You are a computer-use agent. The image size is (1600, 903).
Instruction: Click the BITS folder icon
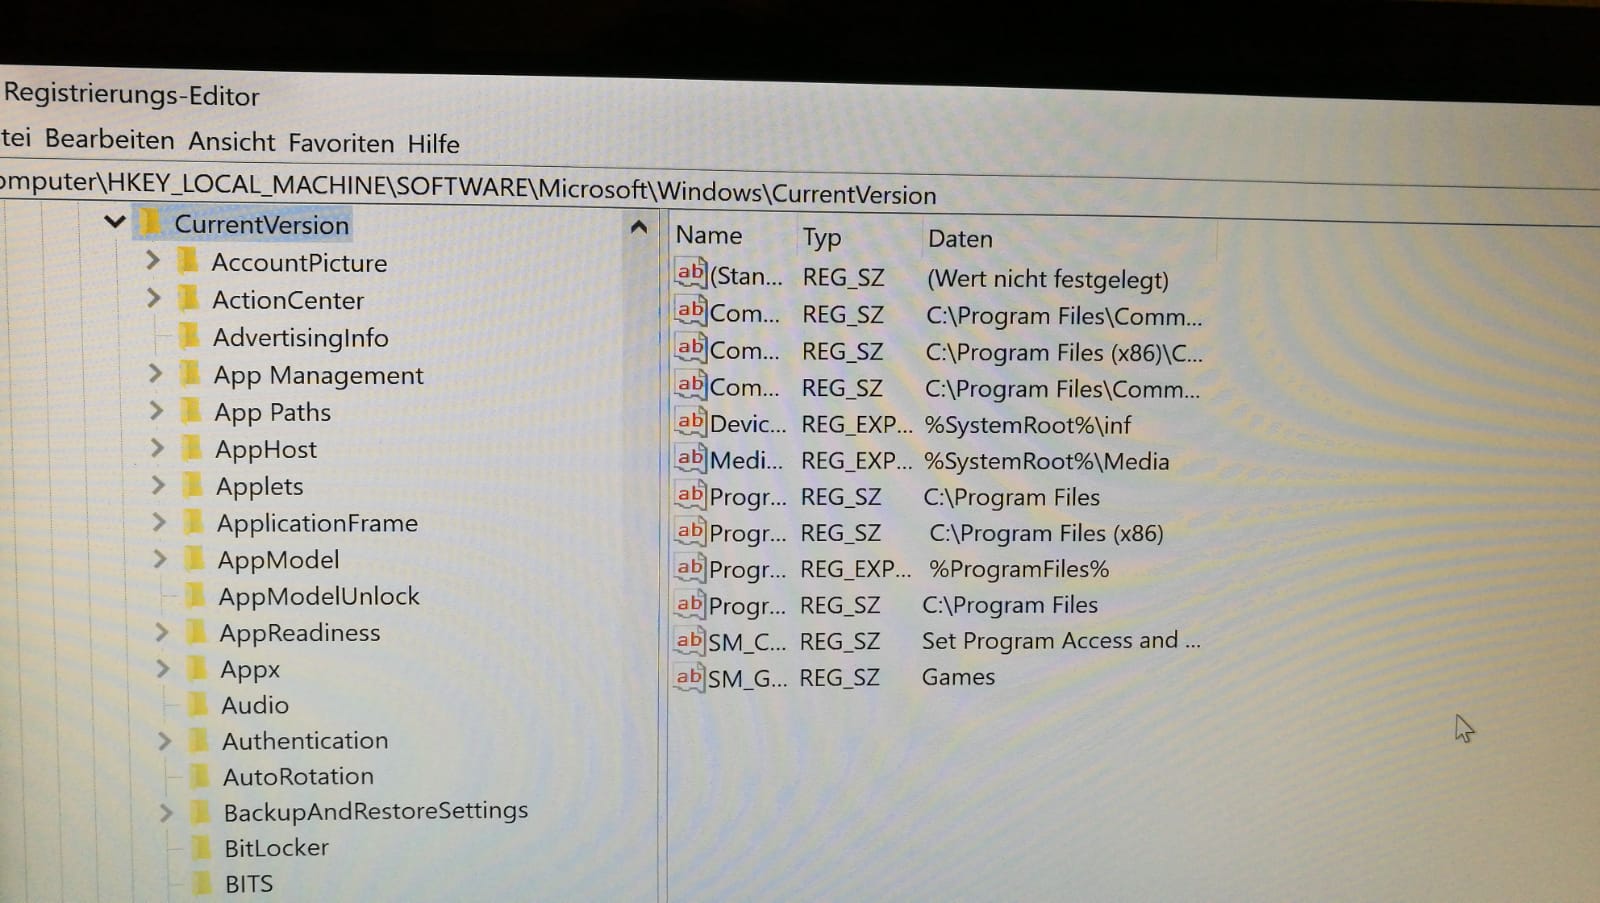pyautogui.click(x=202, y=883)
